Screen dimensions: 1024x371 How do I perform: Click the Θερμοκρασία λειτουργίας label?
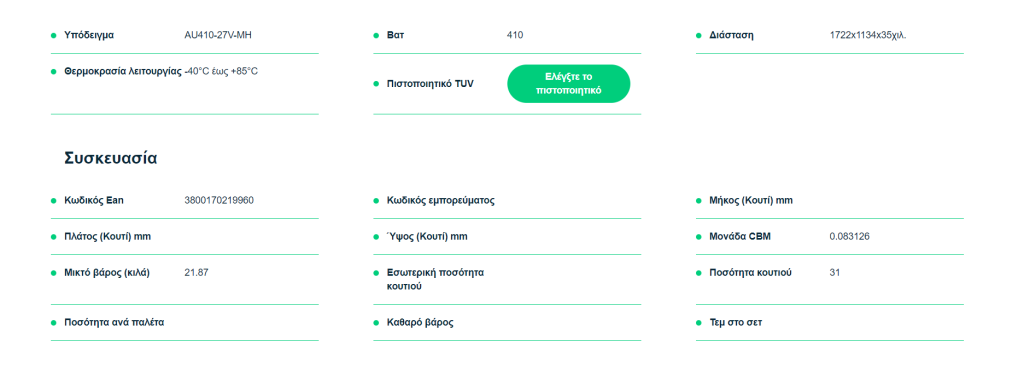[123, 71]
